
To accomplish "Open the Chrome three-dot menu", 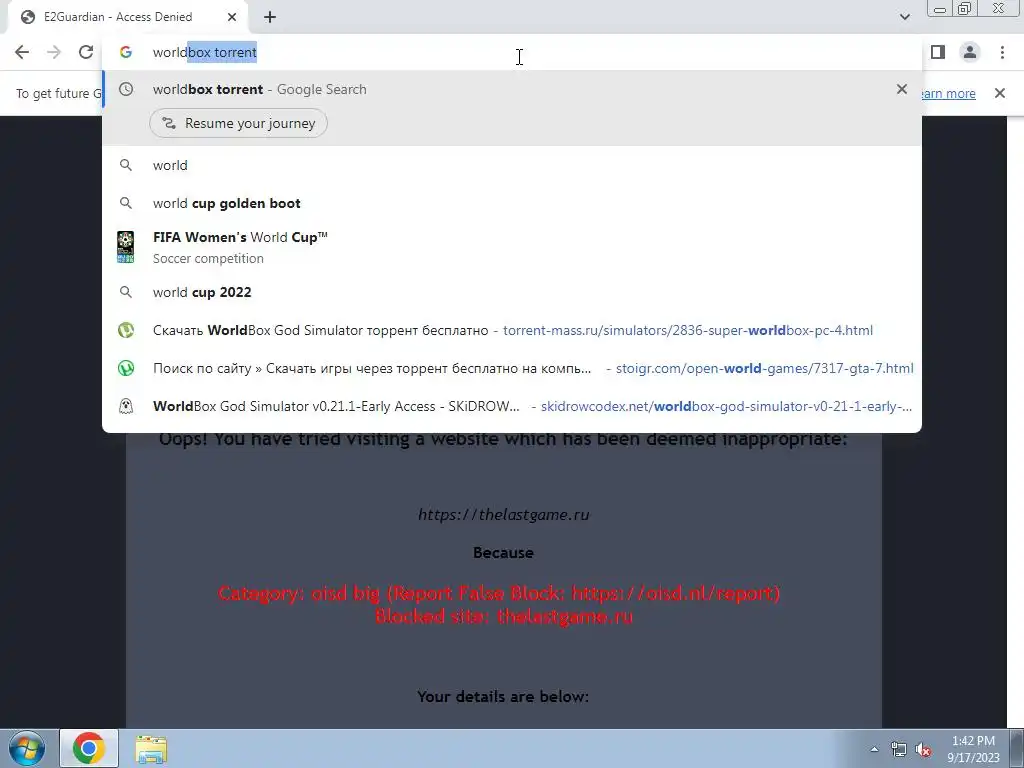I will point(1002,52).
